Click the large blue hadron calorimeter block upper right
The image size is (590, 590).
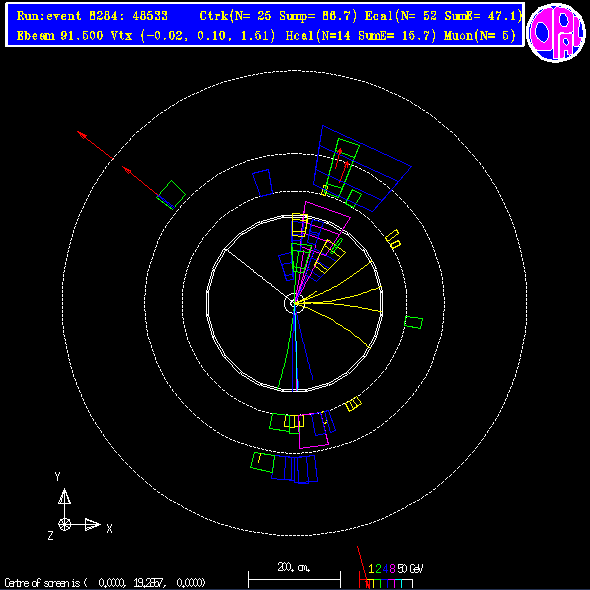point(362,168)
